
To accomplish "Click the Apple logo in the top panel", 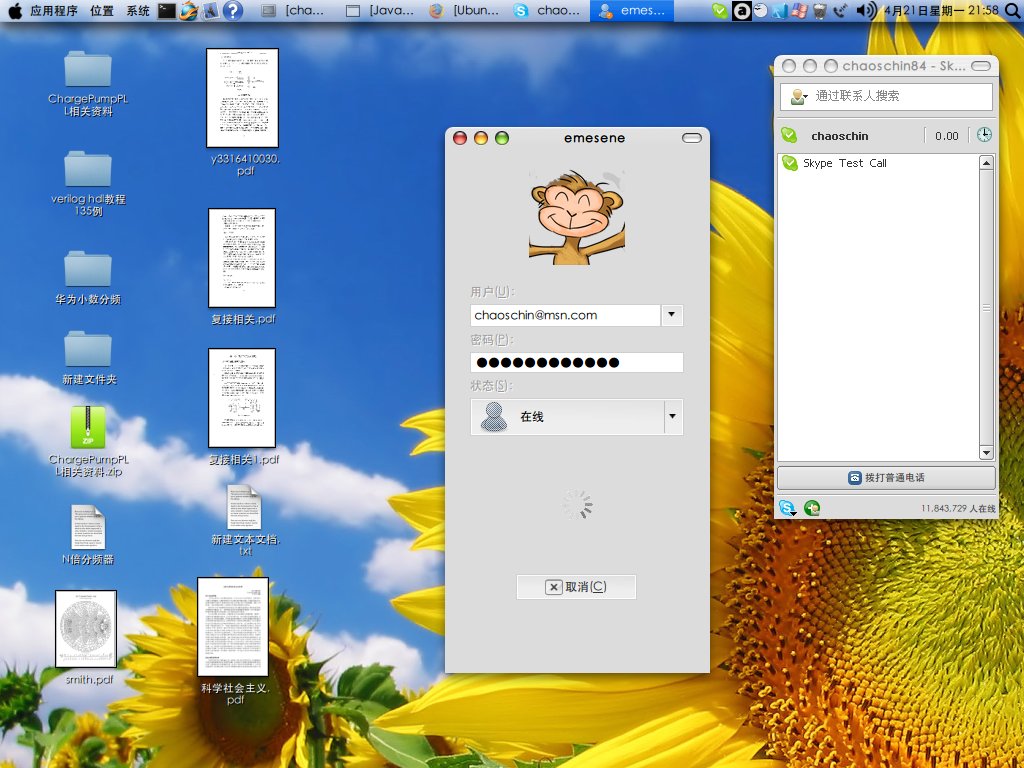I will point(15,10).
